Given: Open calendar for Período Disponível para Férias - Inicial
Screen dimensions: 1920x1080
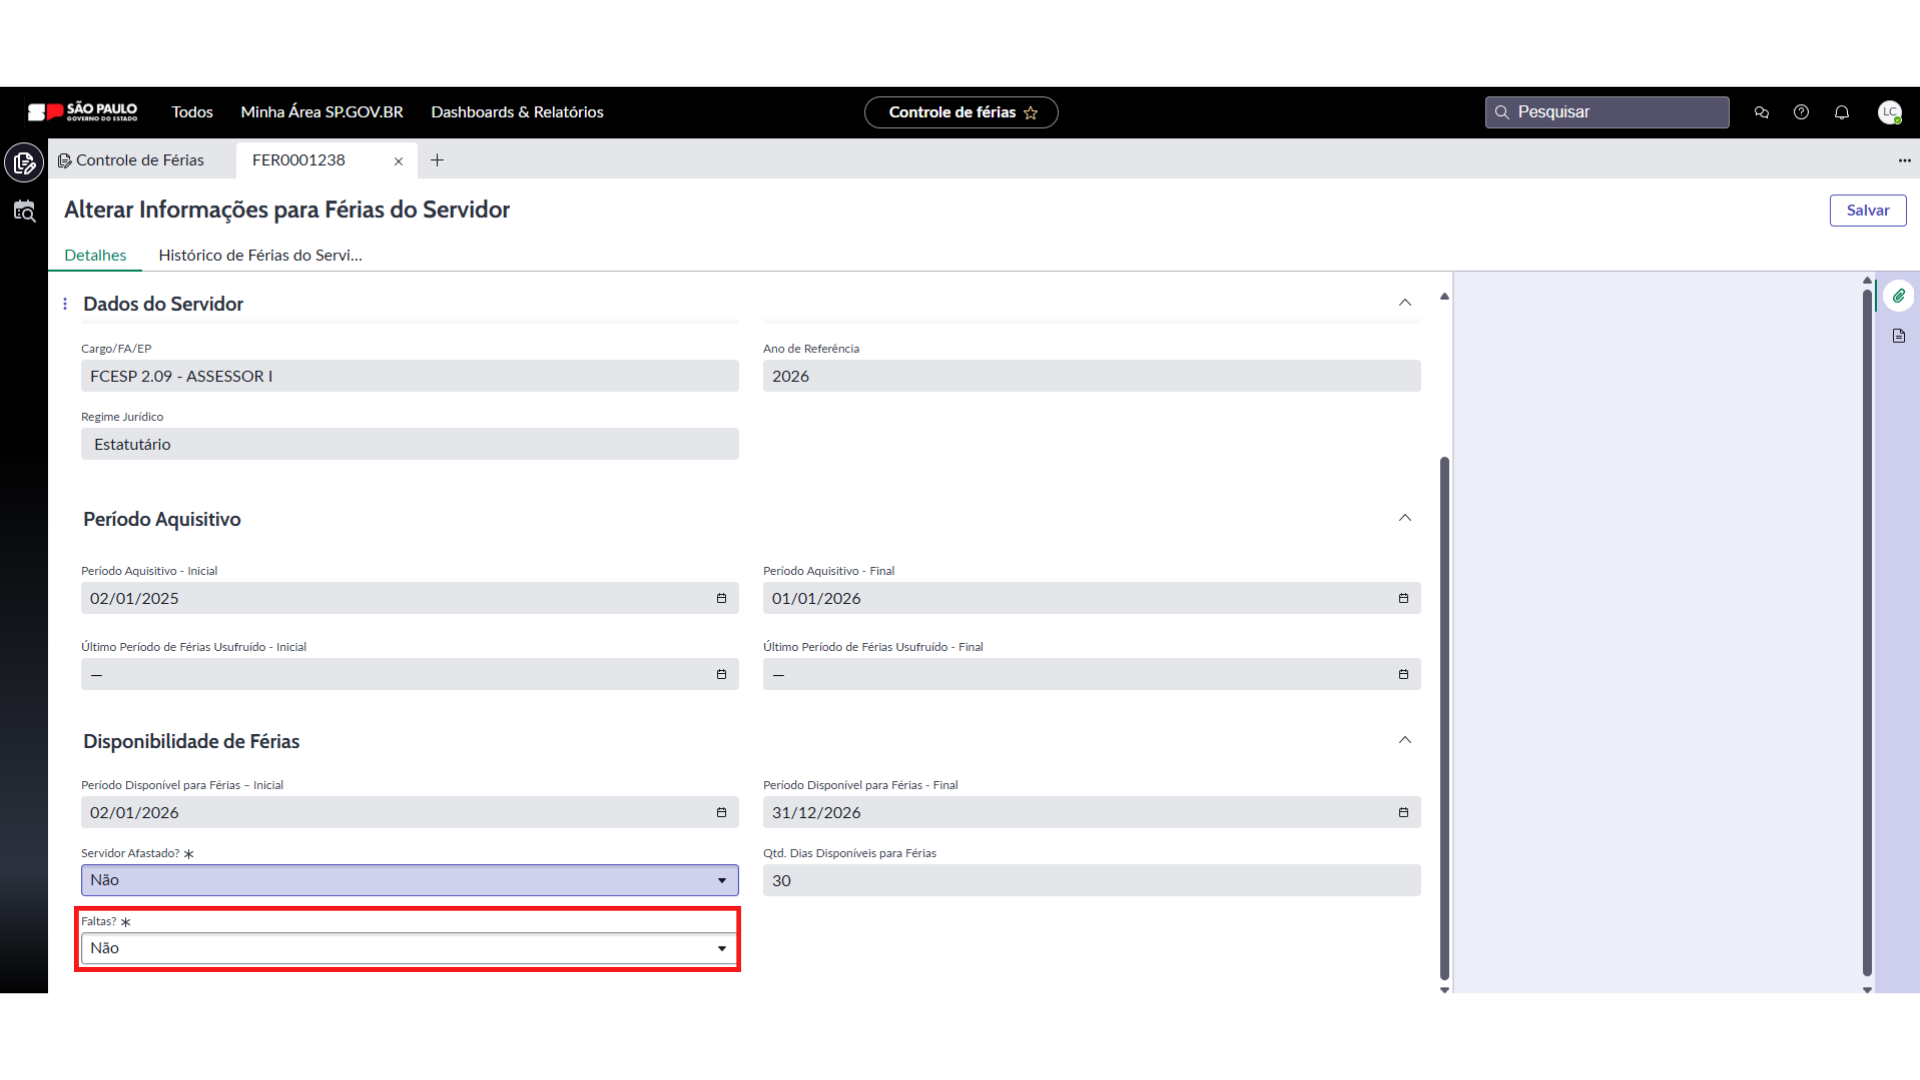Looking at the screenshot, I should (721, 812).
